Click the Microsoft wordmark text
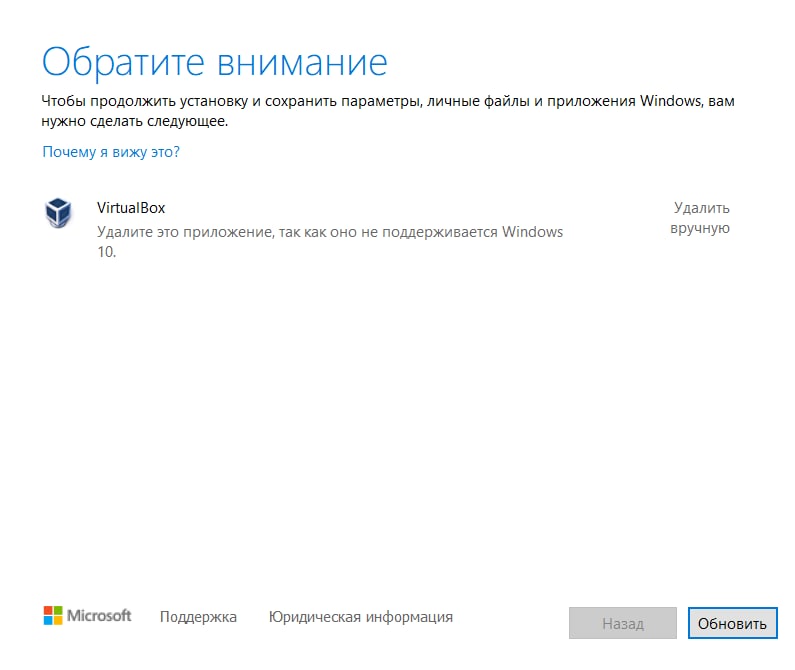 coord(99,616)
